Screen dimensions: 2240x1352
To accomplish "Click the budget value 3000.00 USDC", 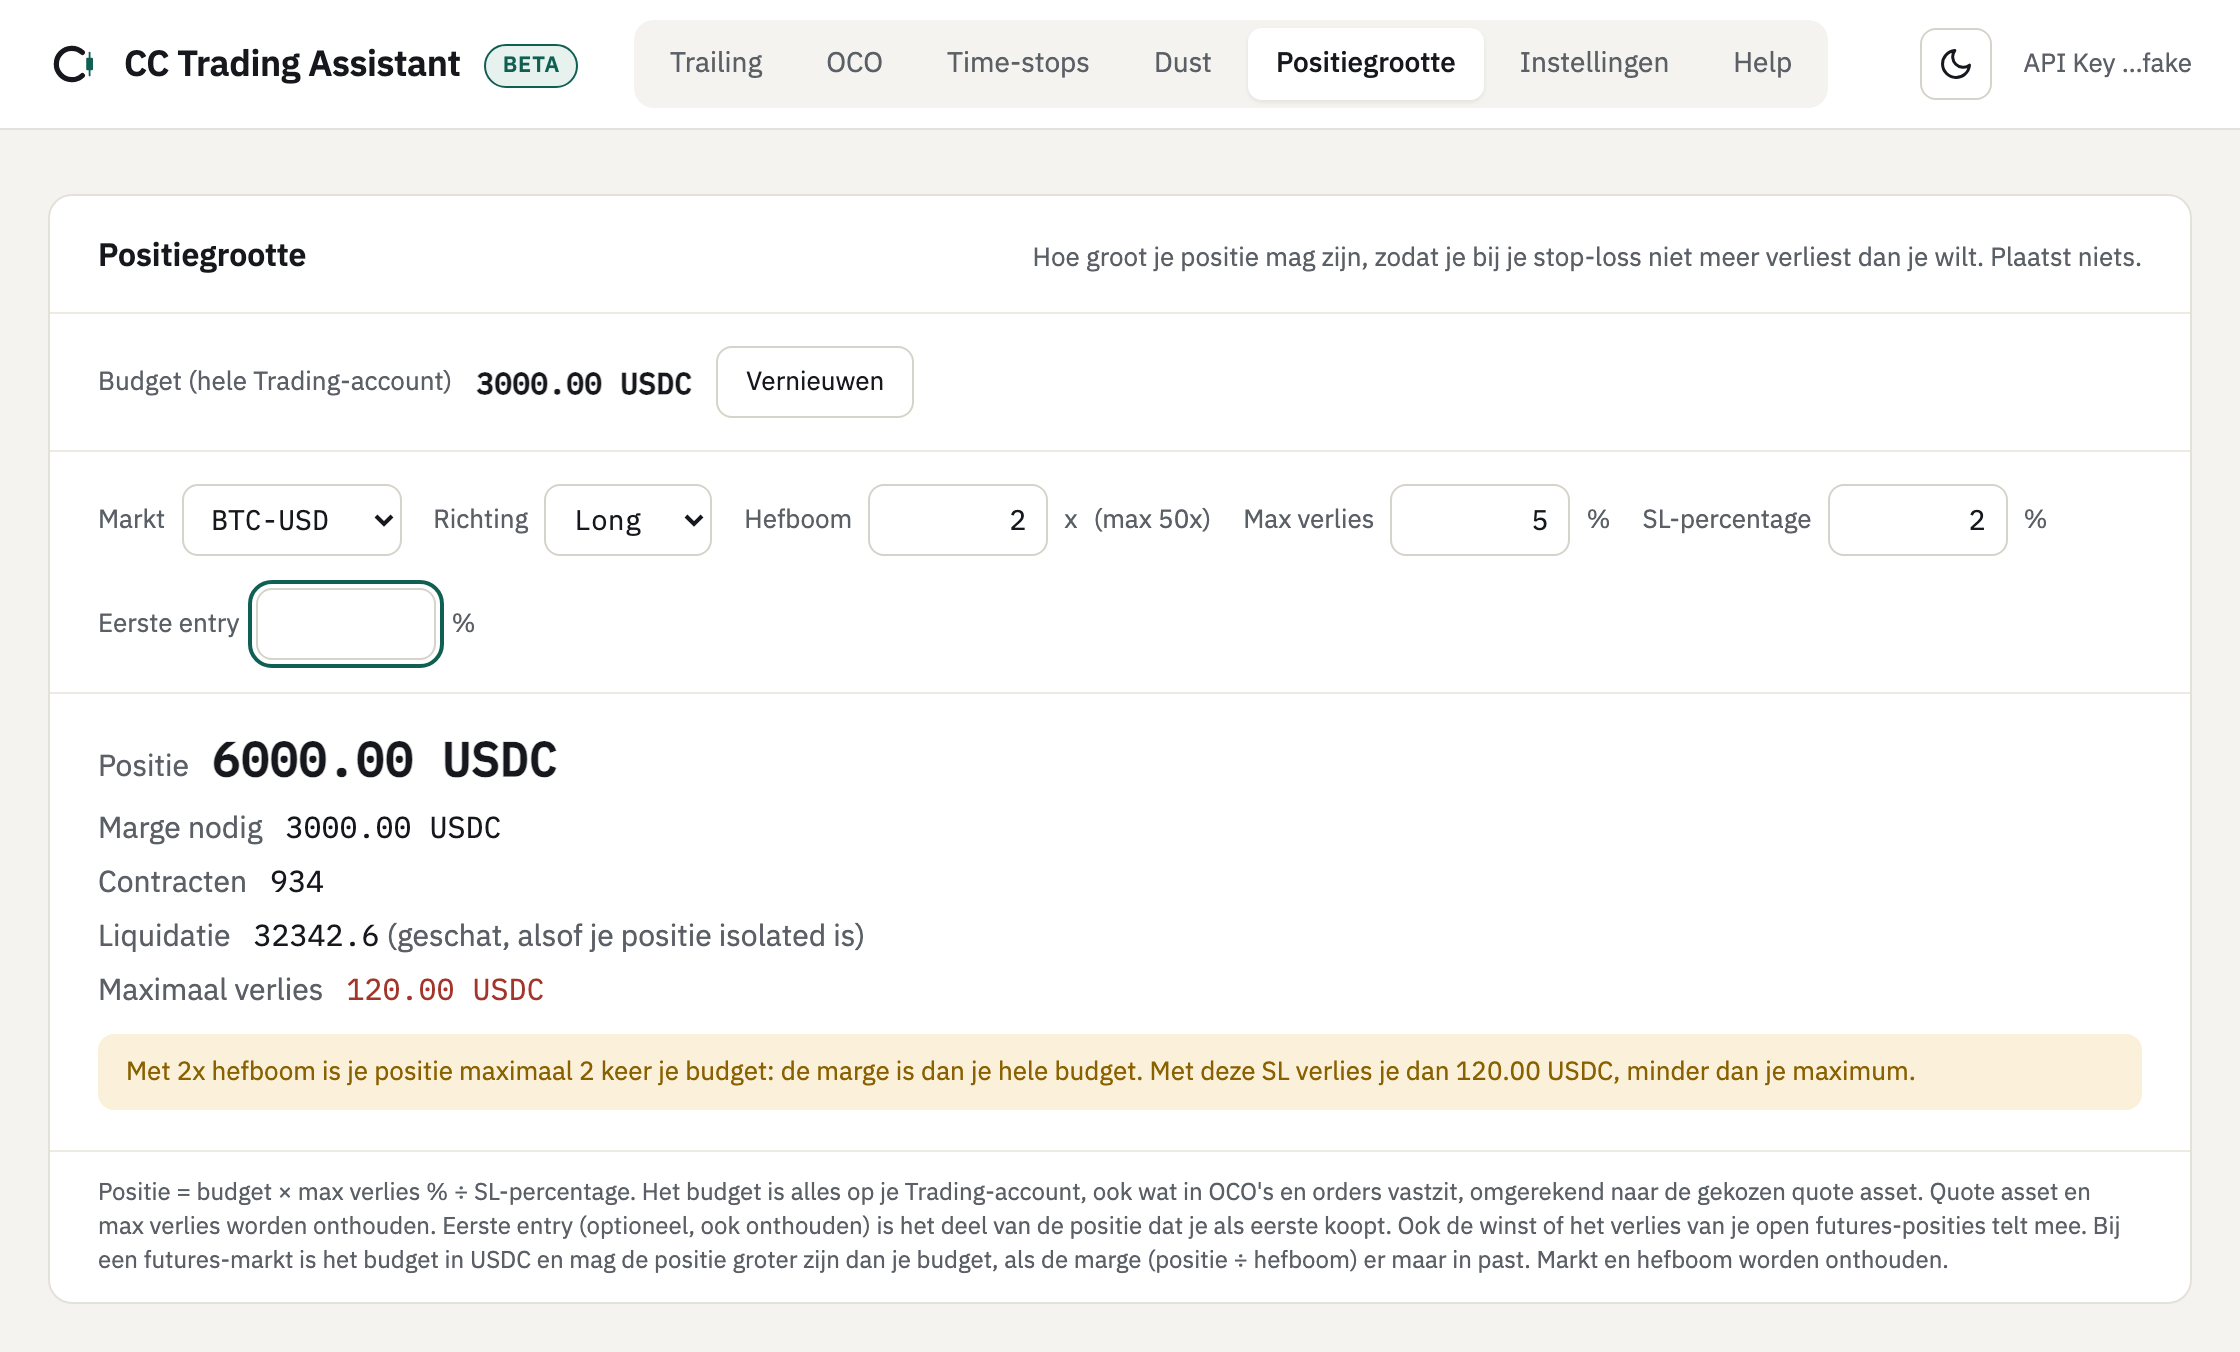I will pos(584,384).
